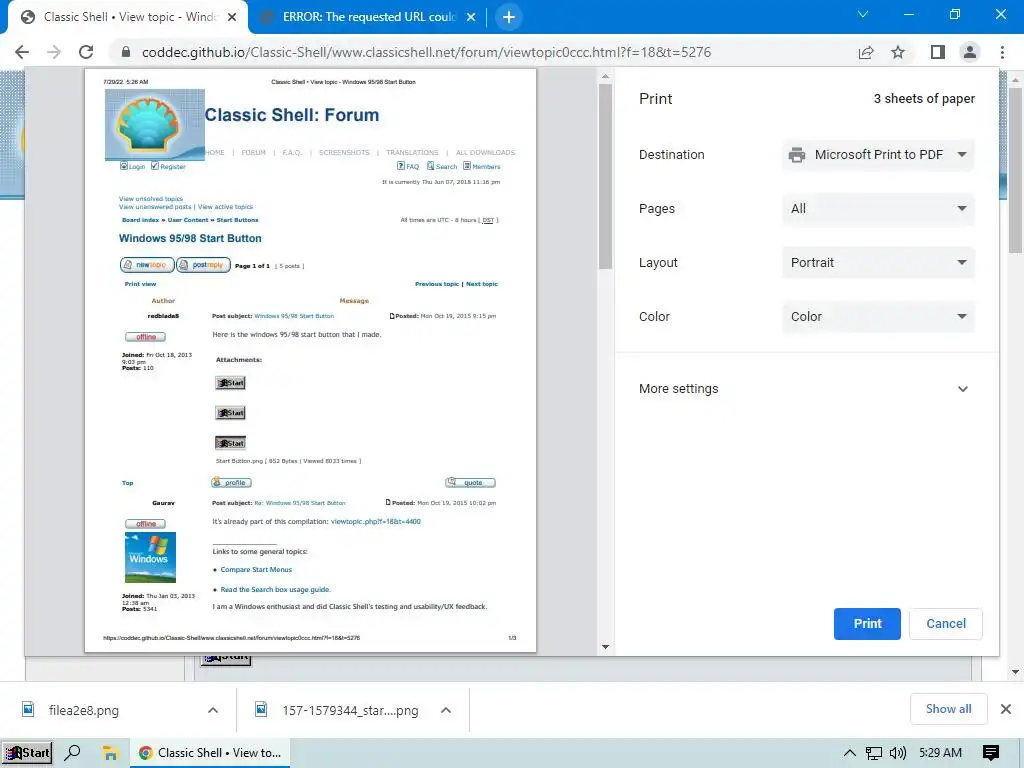
Task: Open options for 157-1579344_star png download
Action: [446, 710]
